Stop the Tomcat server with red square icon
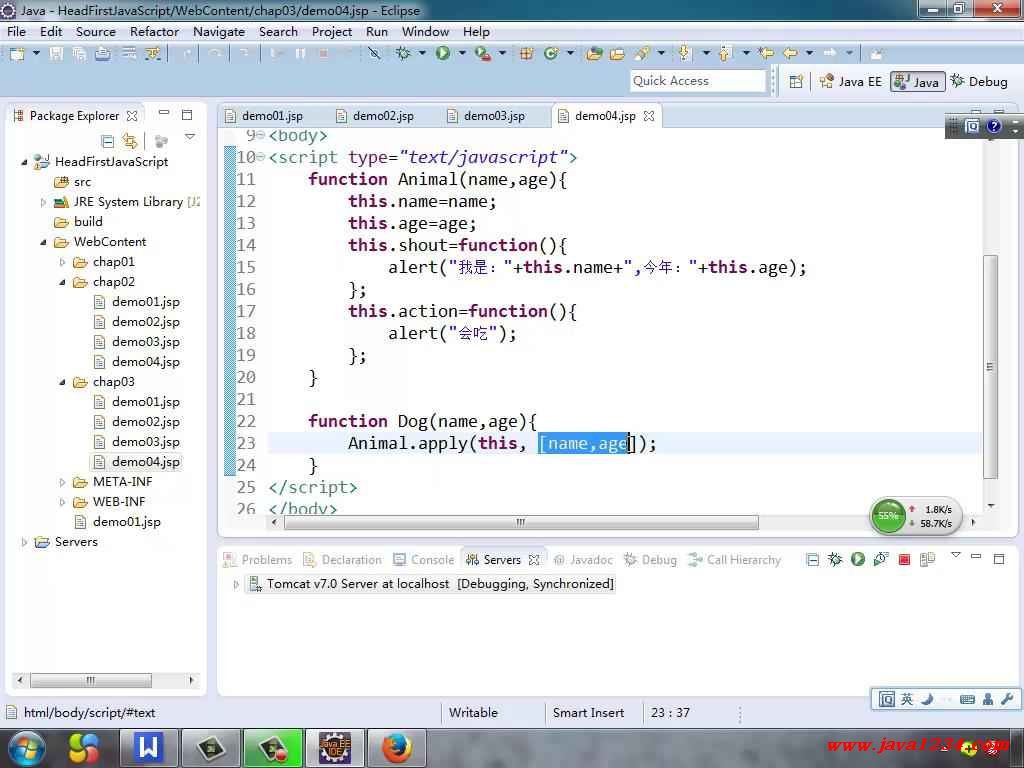Image resolution: width=1024 pixels, height=768 pixels. pyautogui.click(x=904, y=560)
